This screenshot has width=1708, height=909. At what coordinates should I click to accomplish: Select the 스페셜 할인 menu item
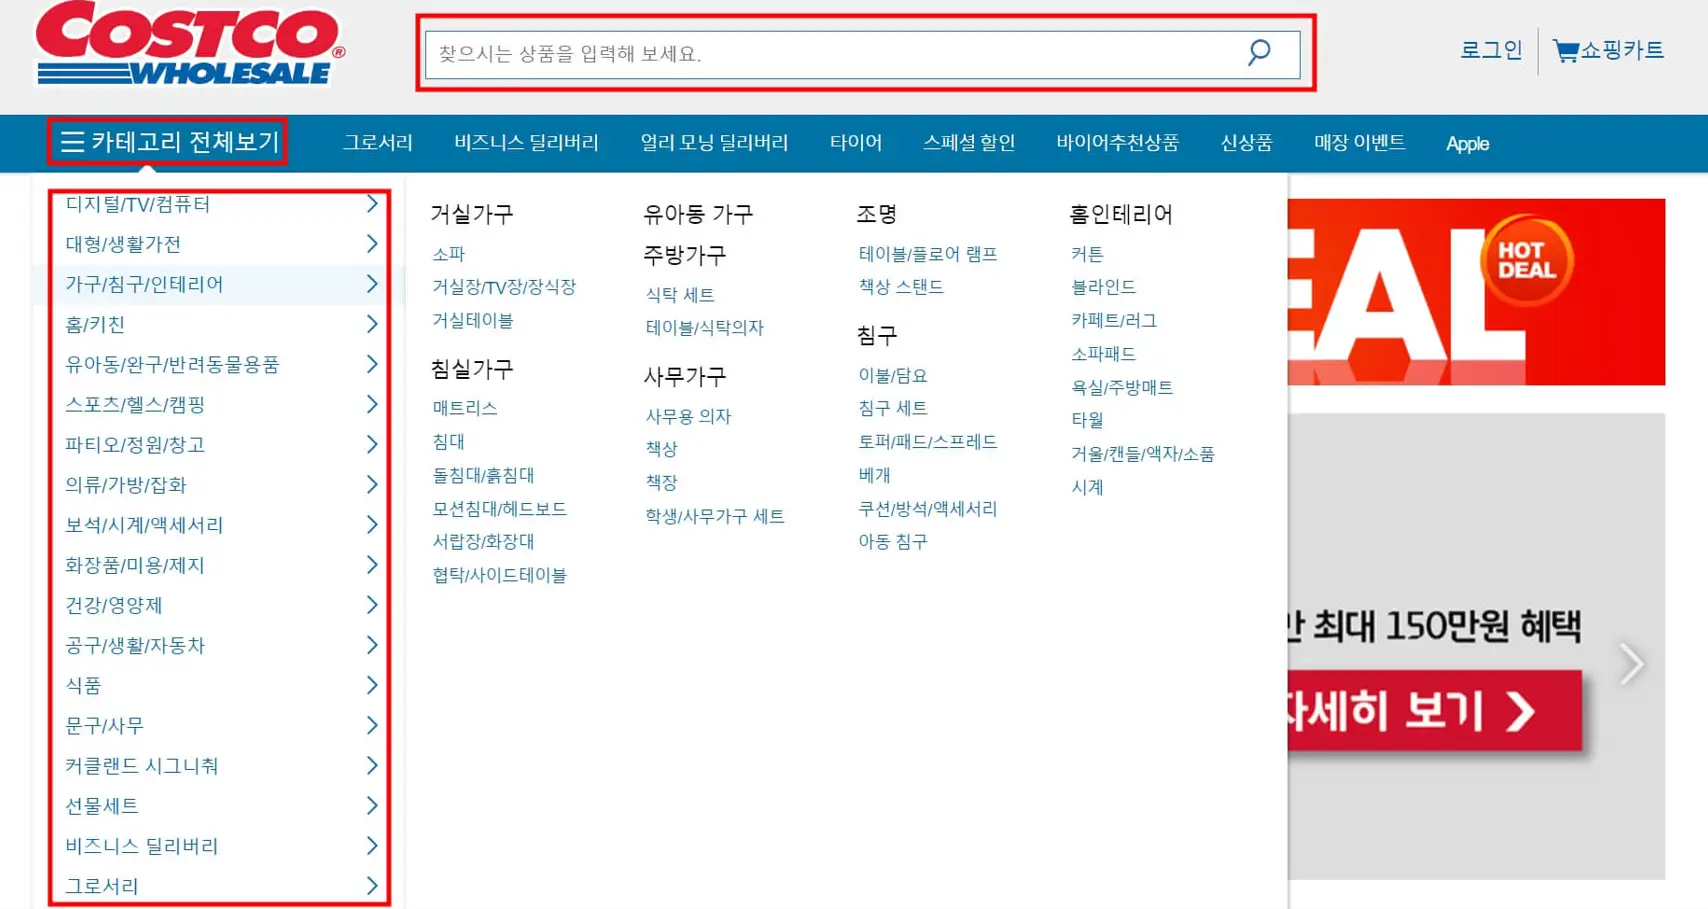click(x=969, y=142)
